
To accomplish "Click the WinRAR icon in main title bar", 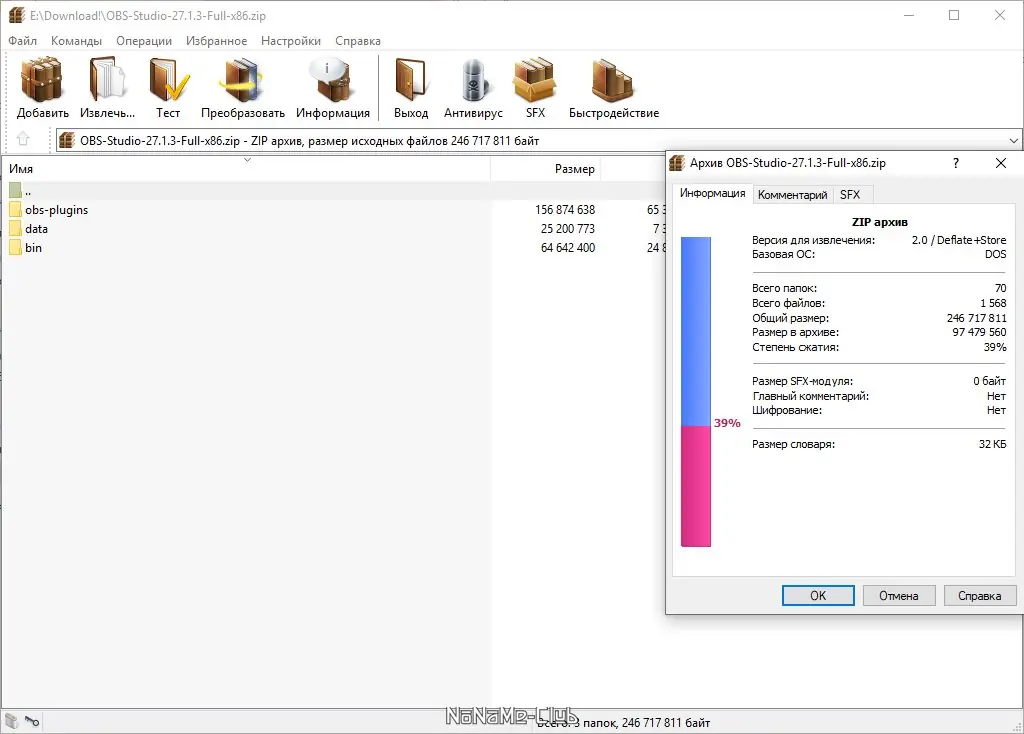I will point(16,15).
